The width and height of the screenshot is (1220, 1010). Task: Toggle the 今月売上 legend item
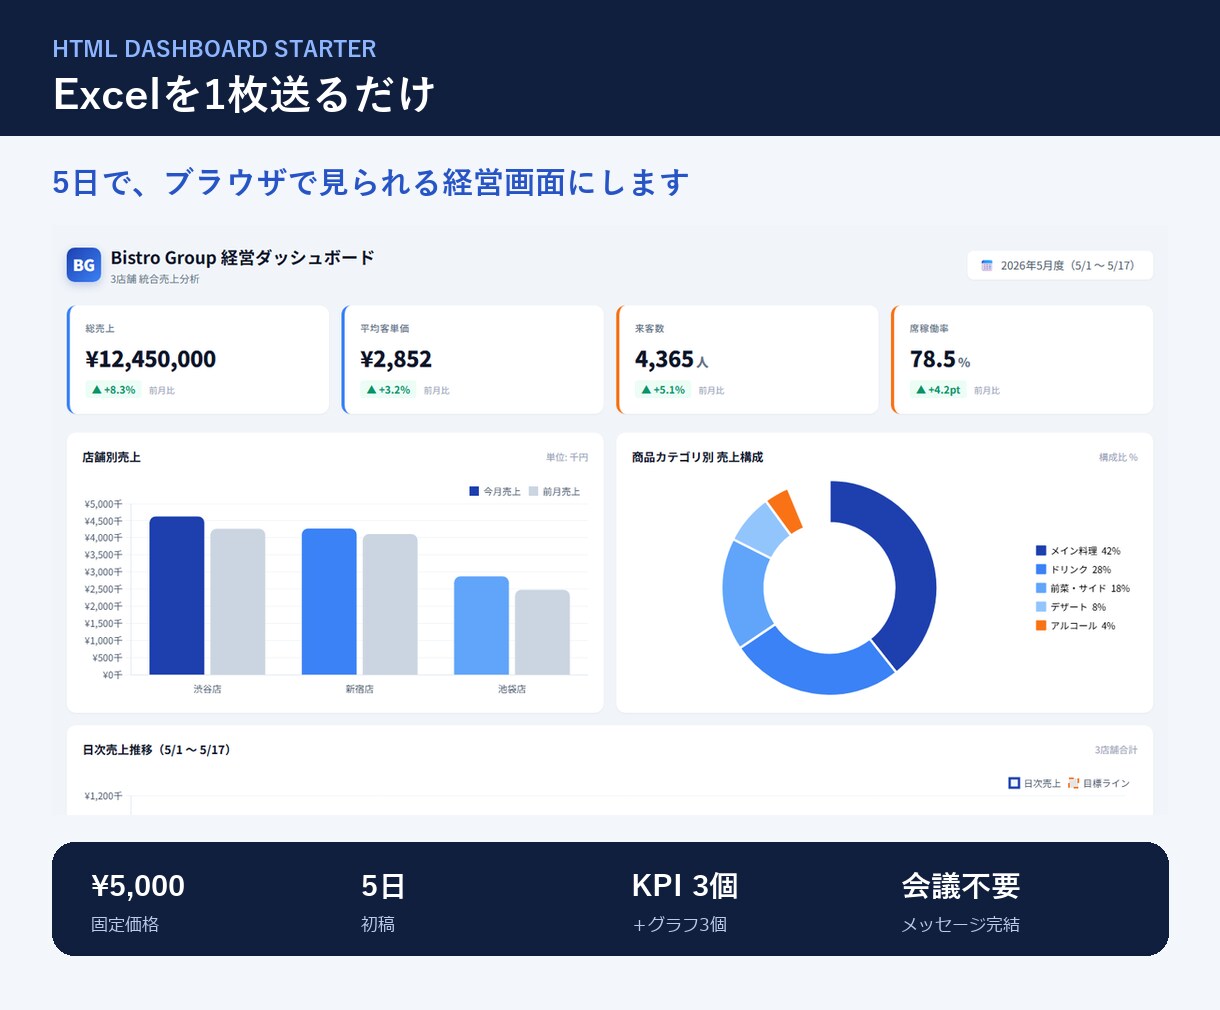(495, 491)
